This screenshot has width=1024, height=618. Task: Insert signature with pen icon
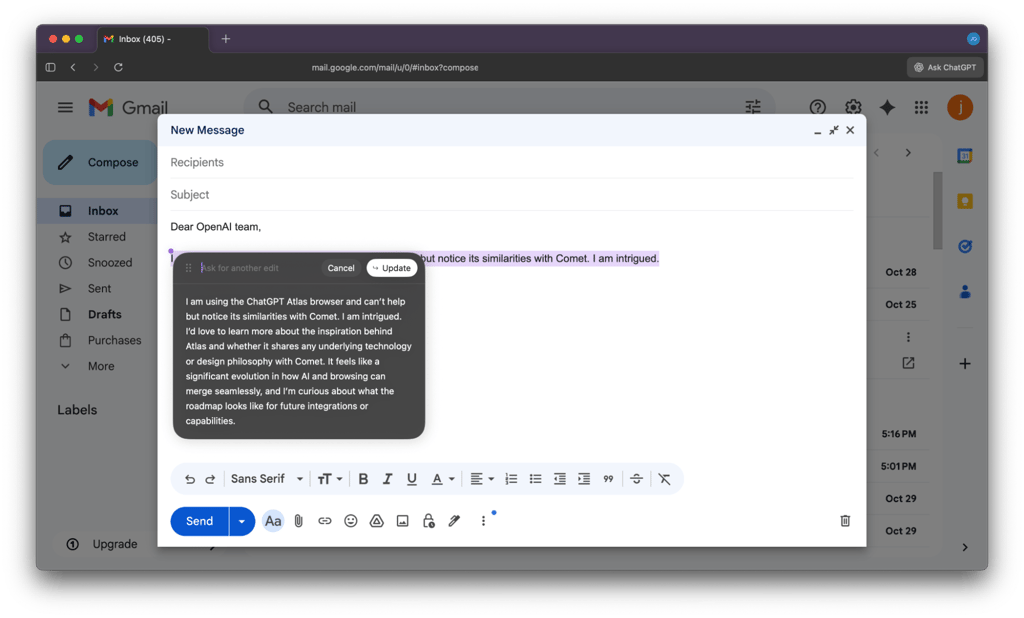454,521
